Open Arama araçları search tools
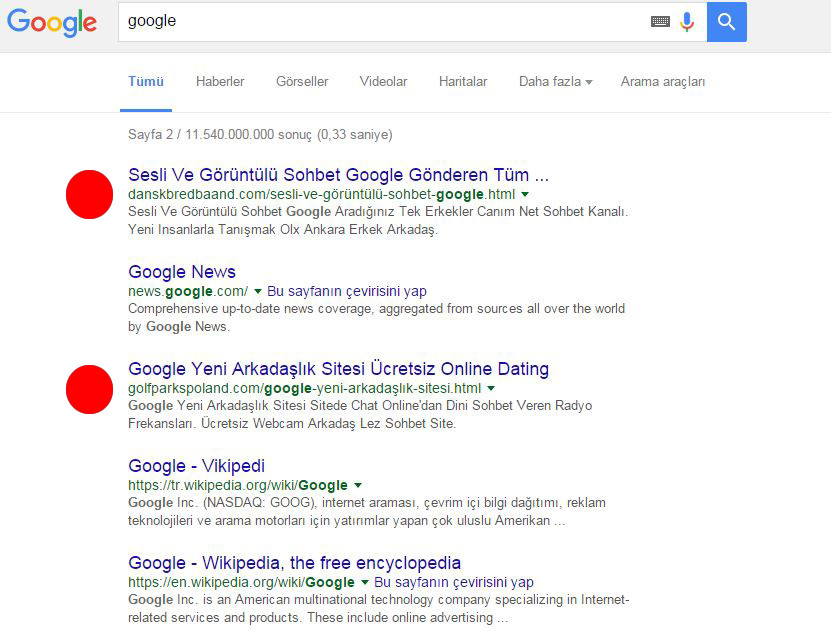 point(662,82)
